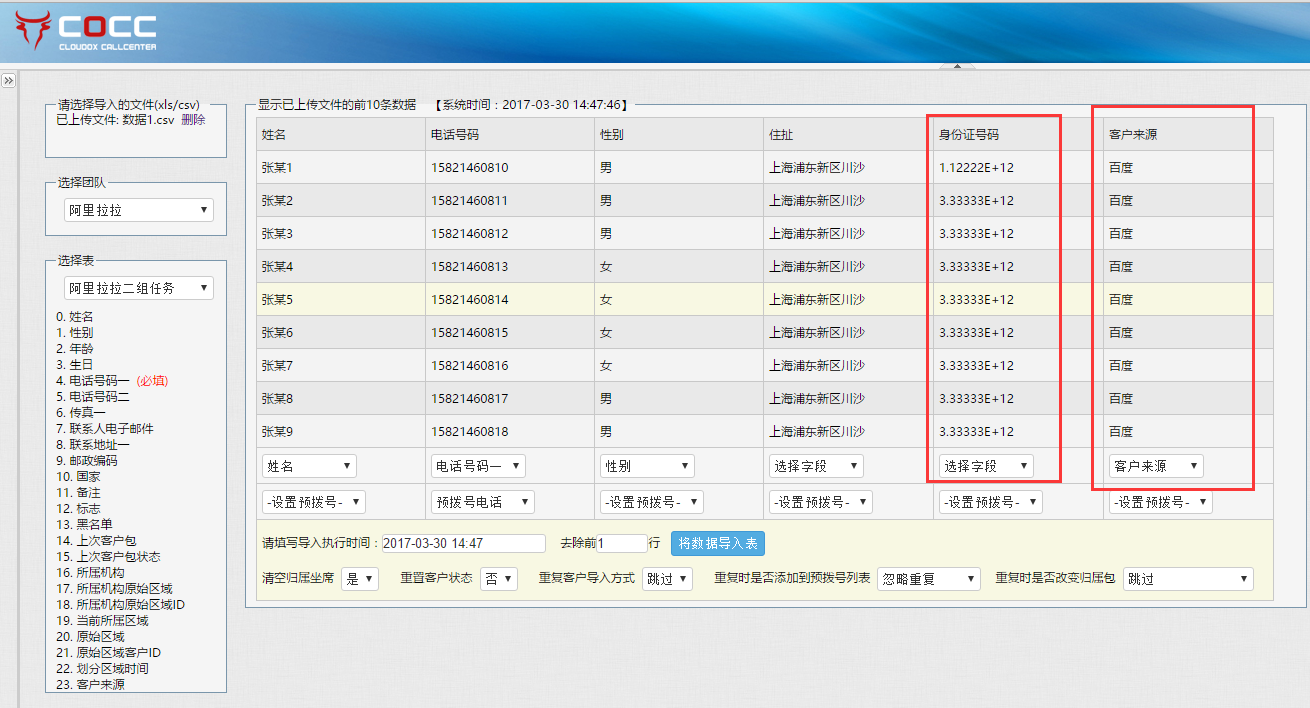Open the 电话号码一 field mapping dropdown
1310x708 pixels.
tap(478, 466)
